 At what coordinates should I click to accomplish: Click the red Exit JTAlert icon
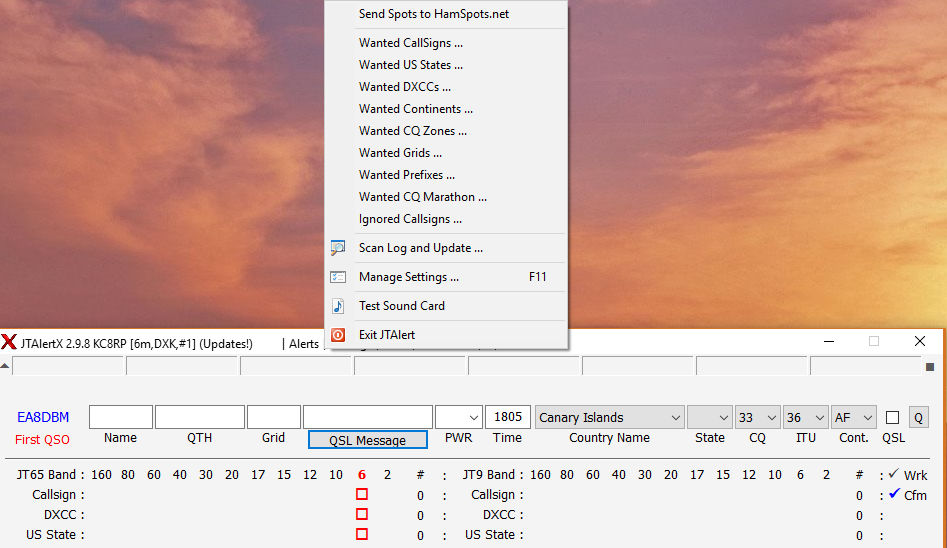(338, 335)
